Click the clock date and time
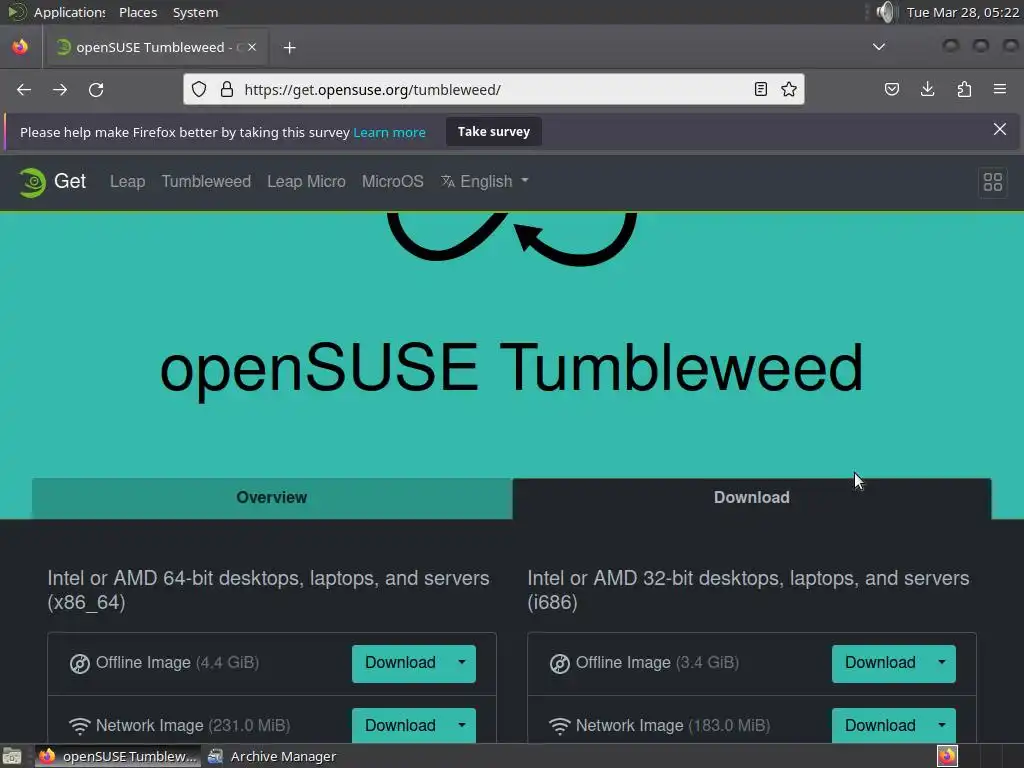The width and height of the screenshot is (1024, 768). (963, 12)
